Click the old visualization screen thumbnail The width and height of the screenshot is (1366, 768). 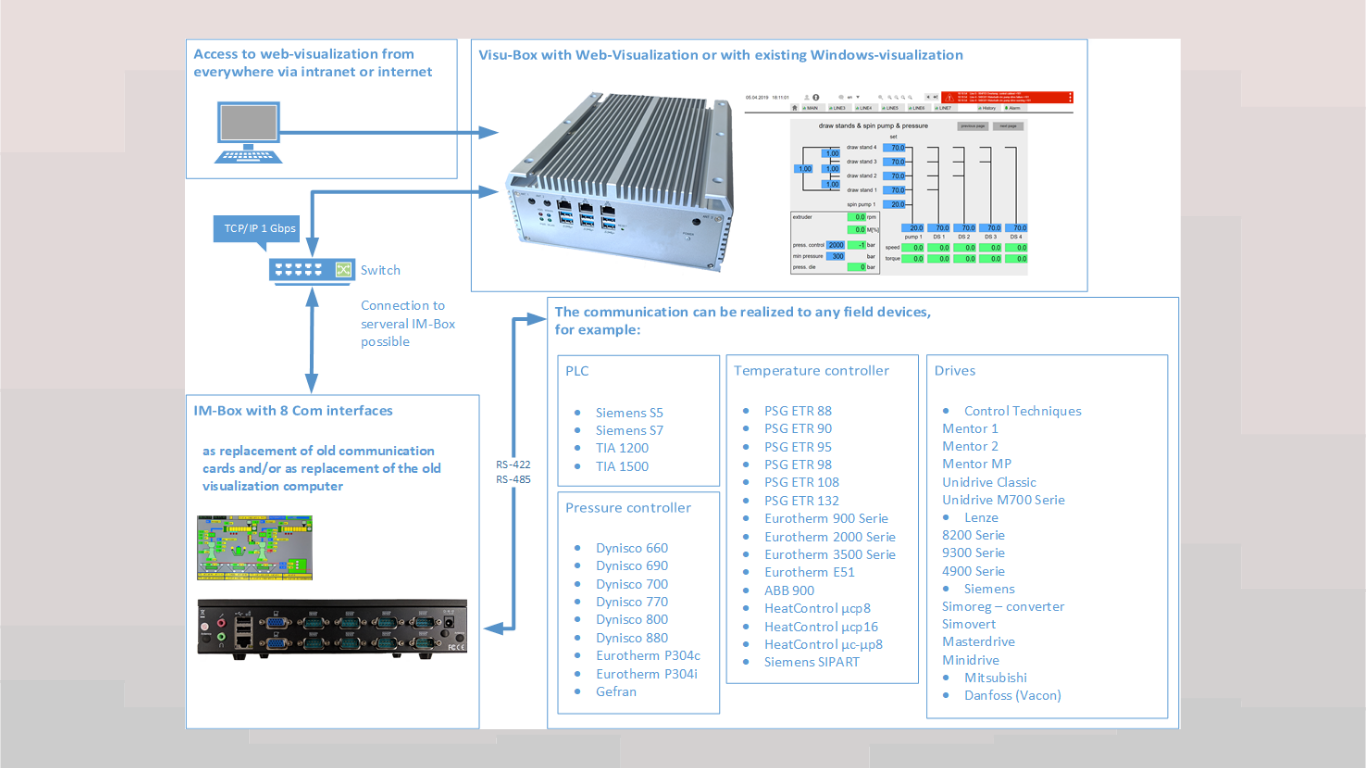click(x=255, y=547)
